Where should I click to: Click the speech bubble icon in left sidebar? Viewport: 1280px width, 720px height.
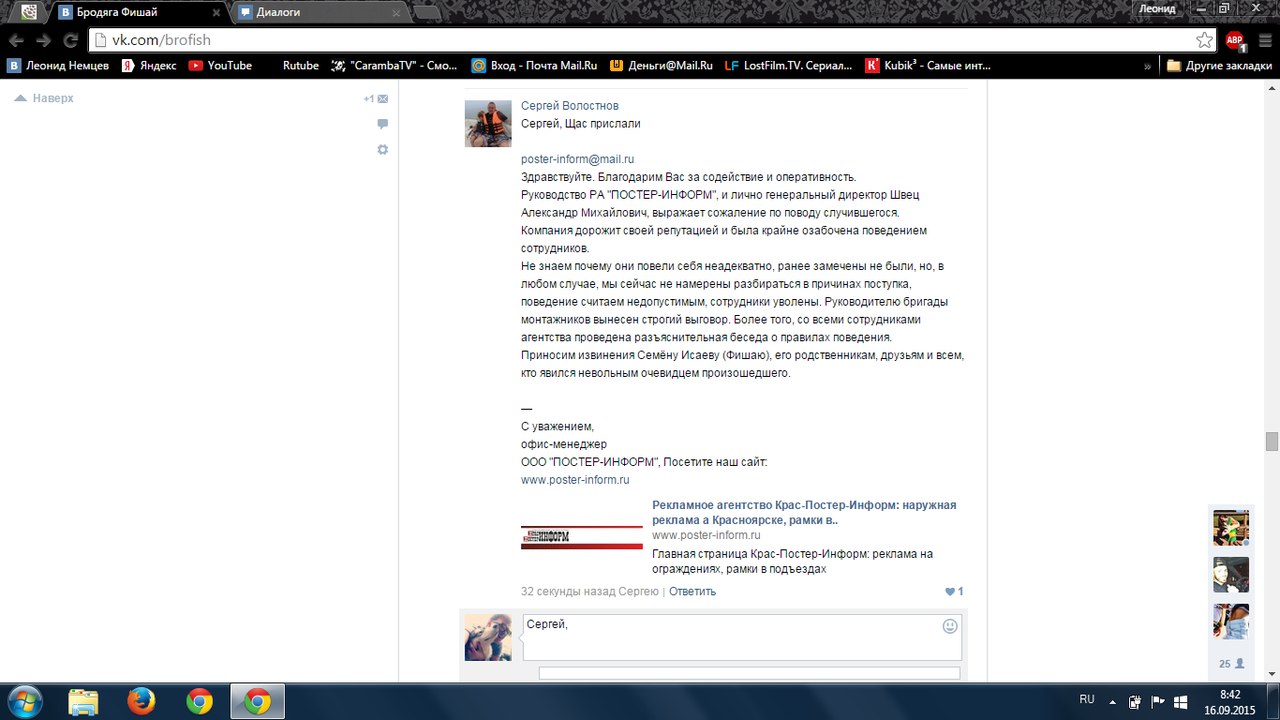click(382, 124)
